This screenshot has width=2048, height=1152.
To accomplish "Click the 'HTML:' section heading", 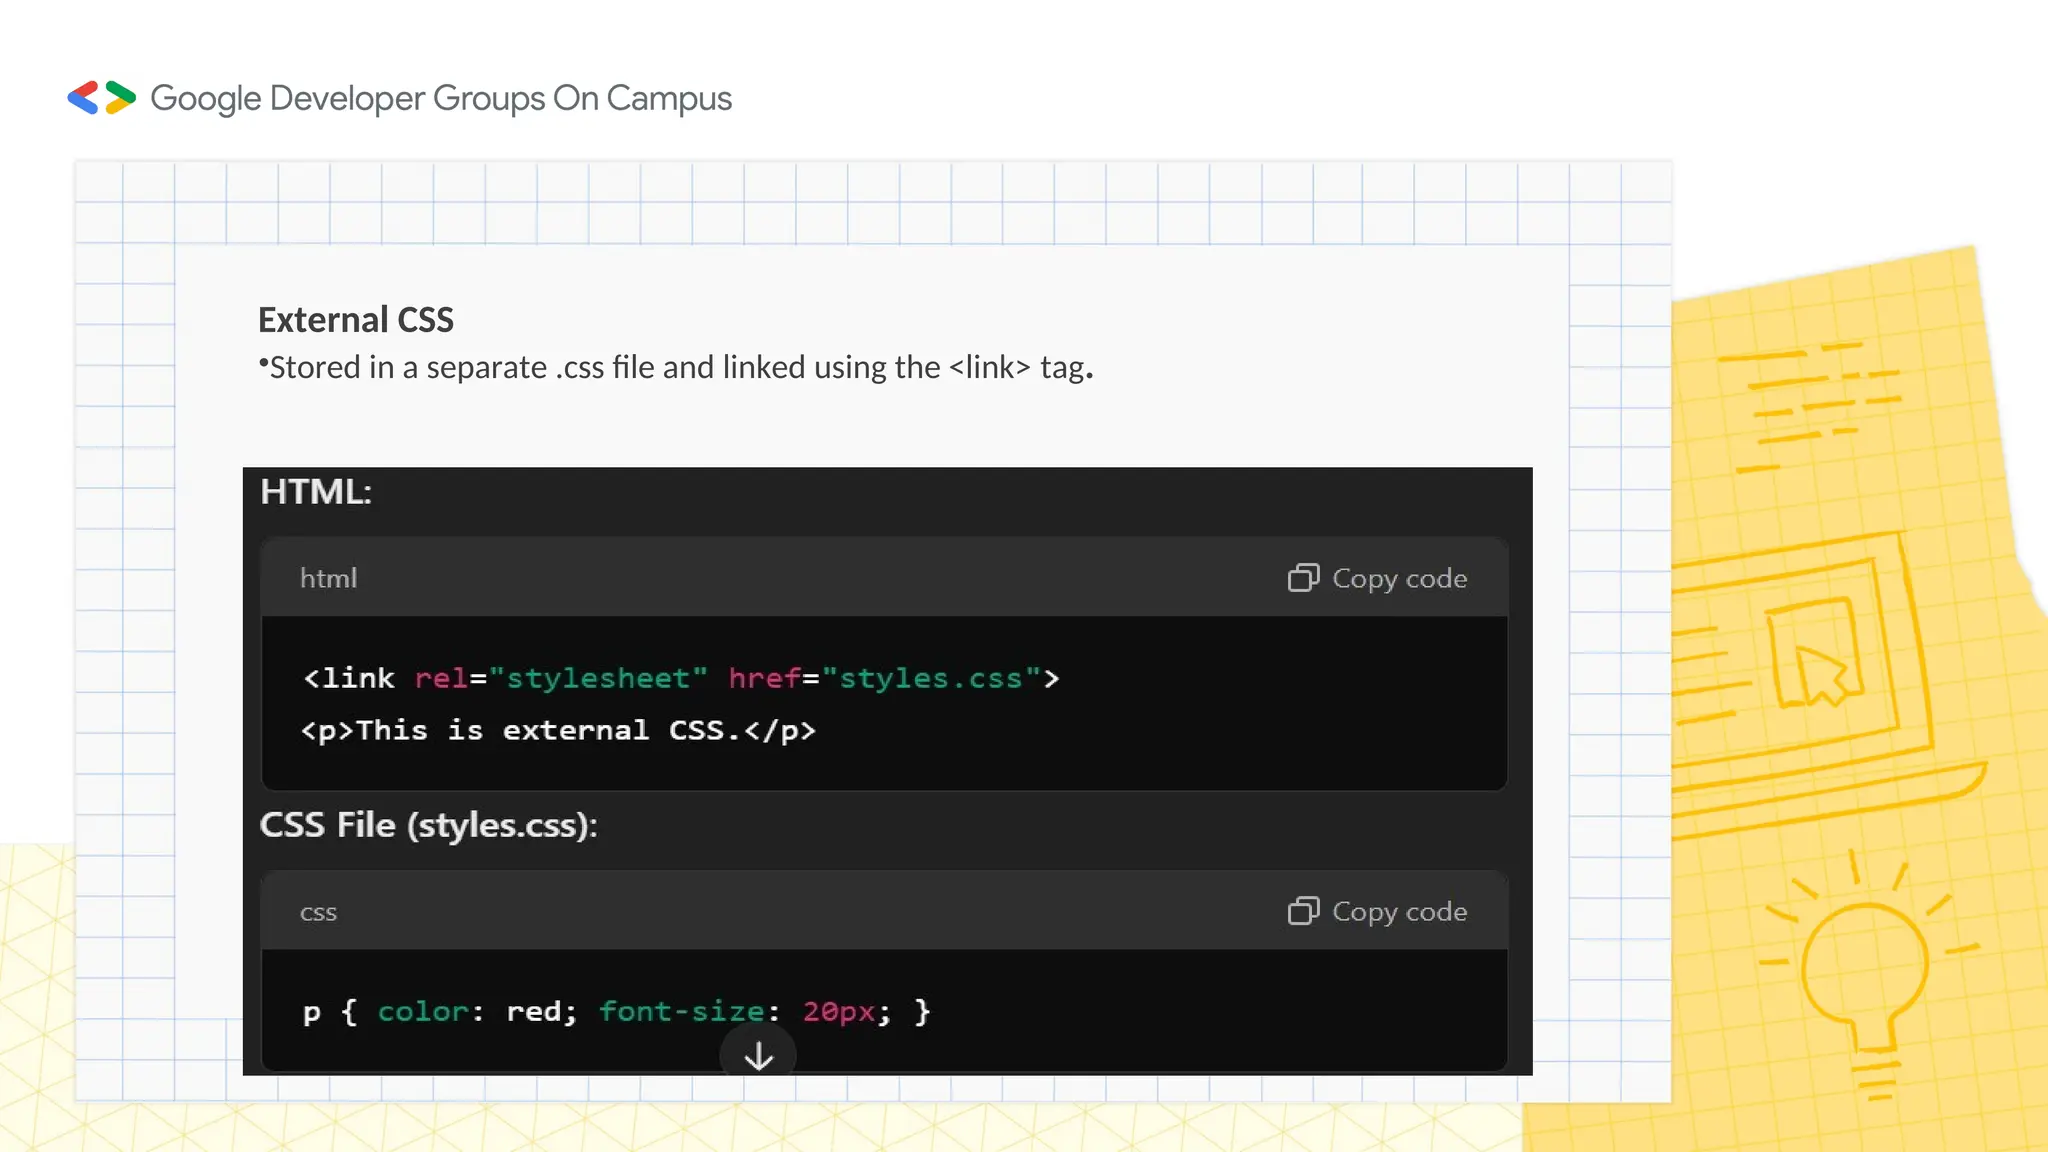I will pyautogui.click(x=315, y=492).
